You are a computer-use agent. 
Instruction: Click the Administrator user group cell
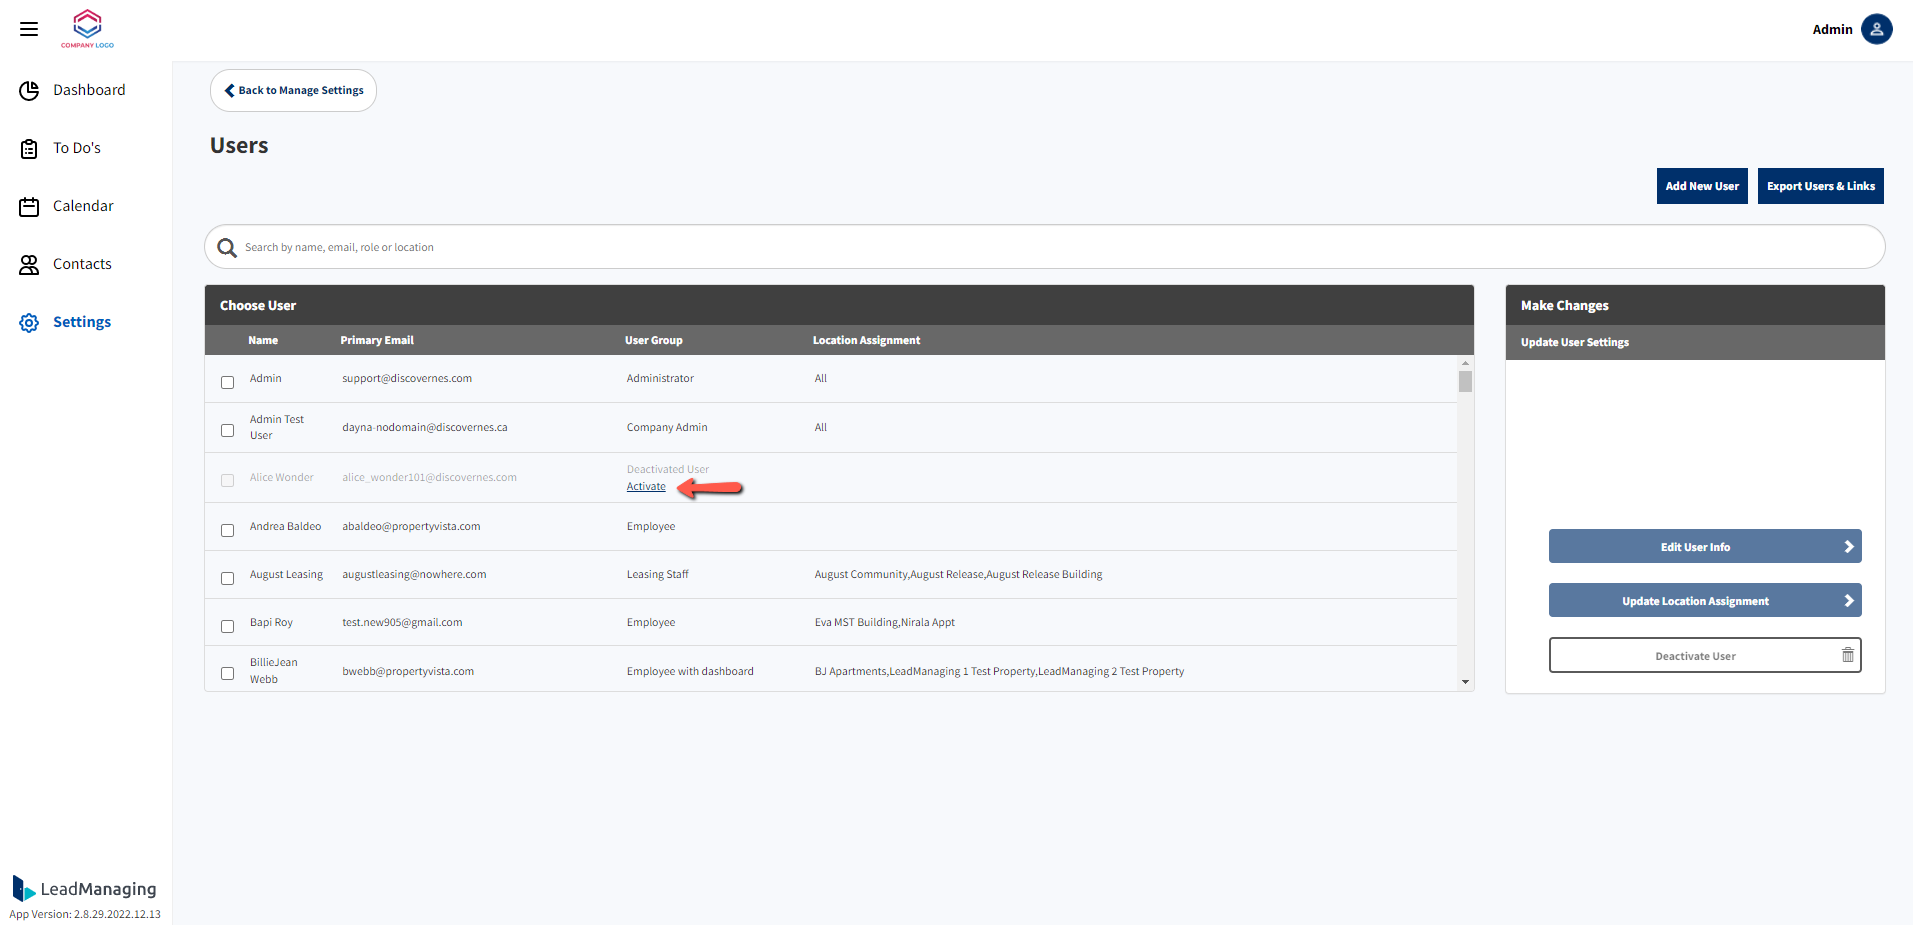click(x=660, y=378)
